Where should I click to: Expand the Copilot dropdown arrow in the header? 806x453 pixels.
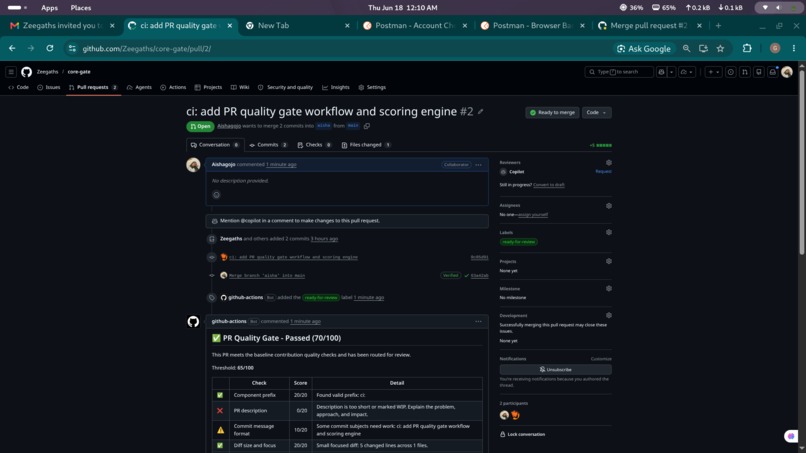coord(671,72)
